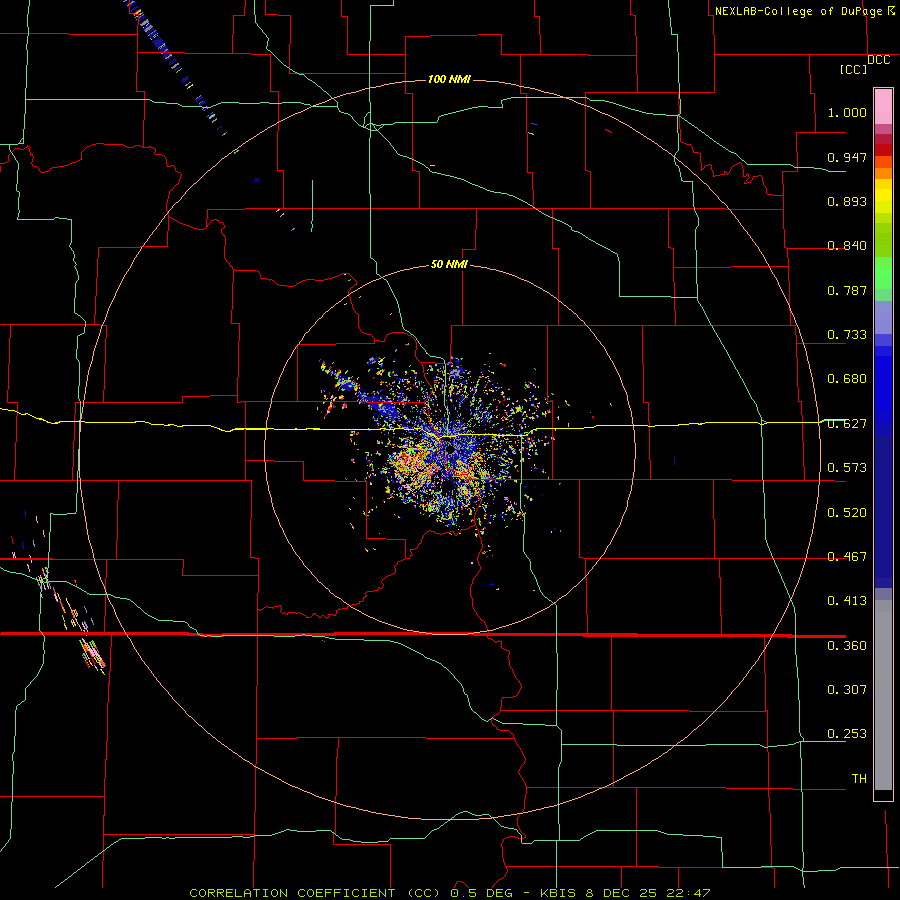Click the 50 NMI range ring label
Screen dimensions: 900x900
pyautogui.click(x=449, y=265)
